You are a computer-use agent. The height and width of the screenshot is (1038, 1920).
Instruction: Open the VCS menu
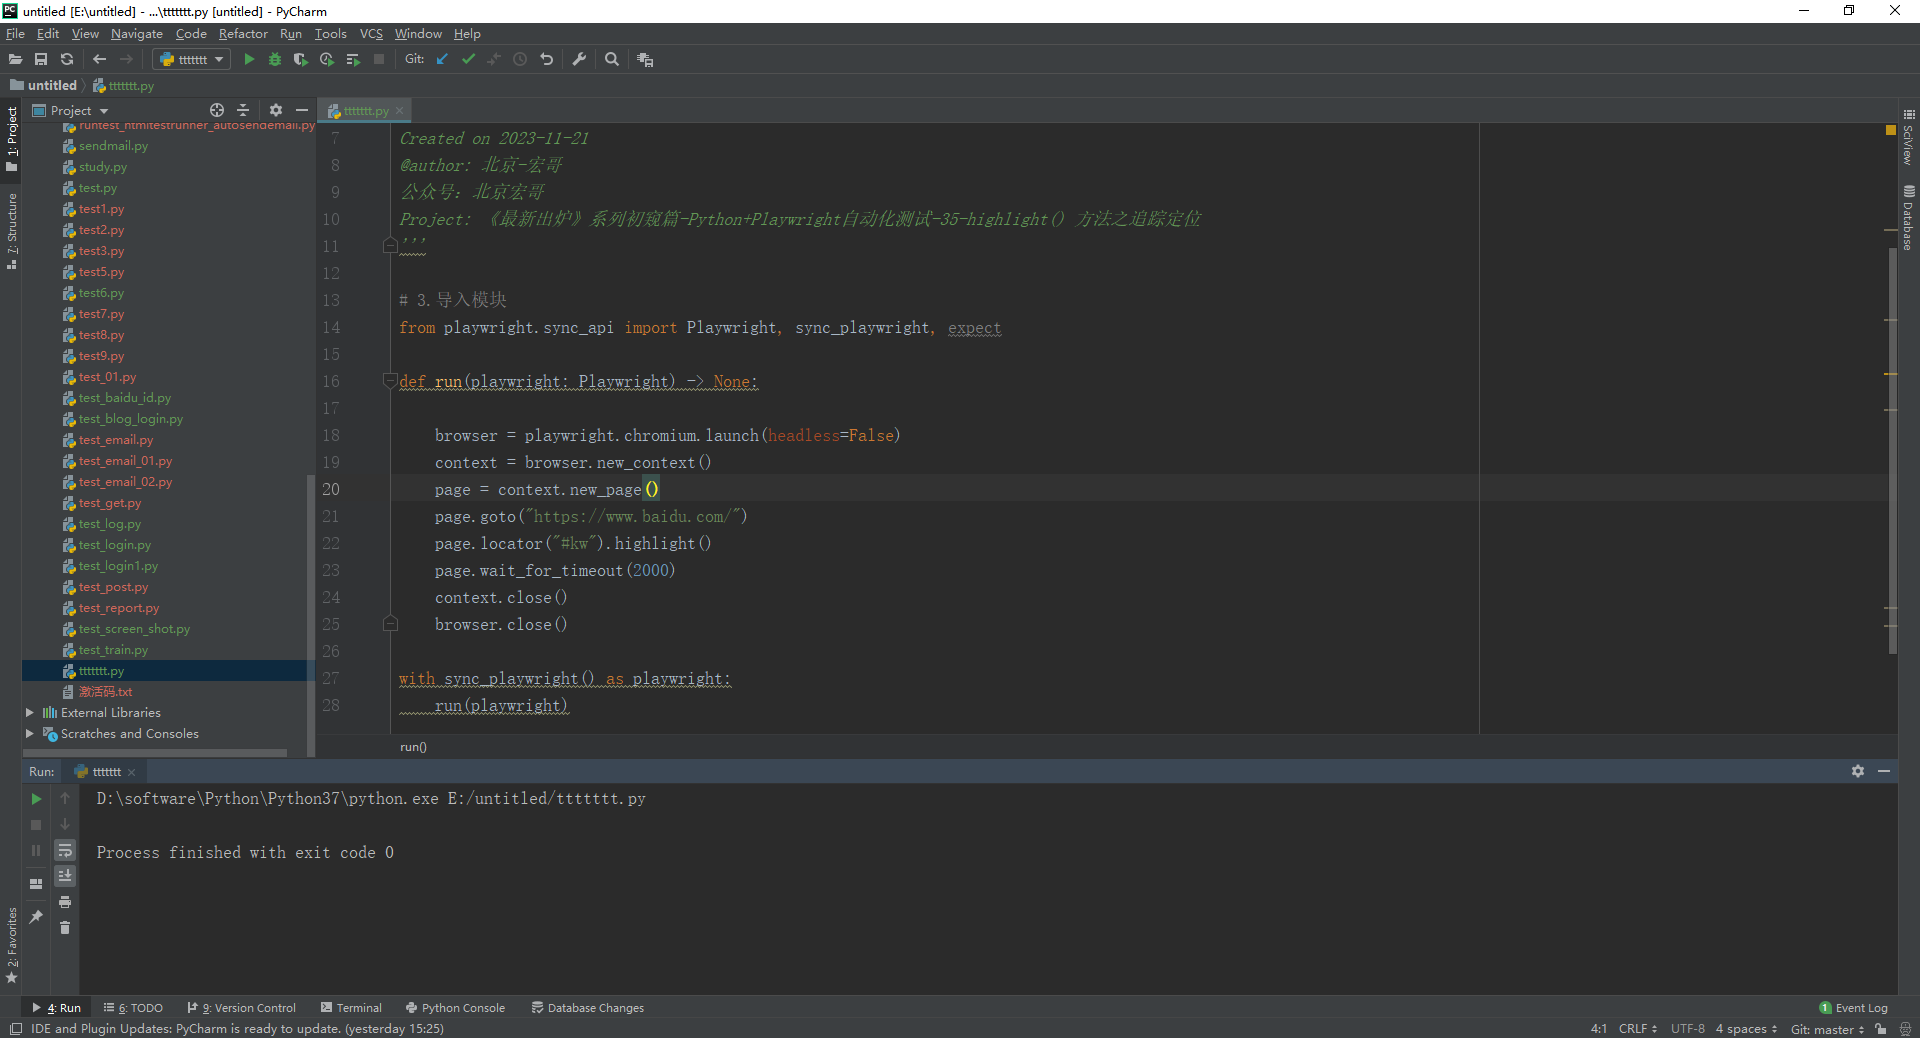coord(371,33)
